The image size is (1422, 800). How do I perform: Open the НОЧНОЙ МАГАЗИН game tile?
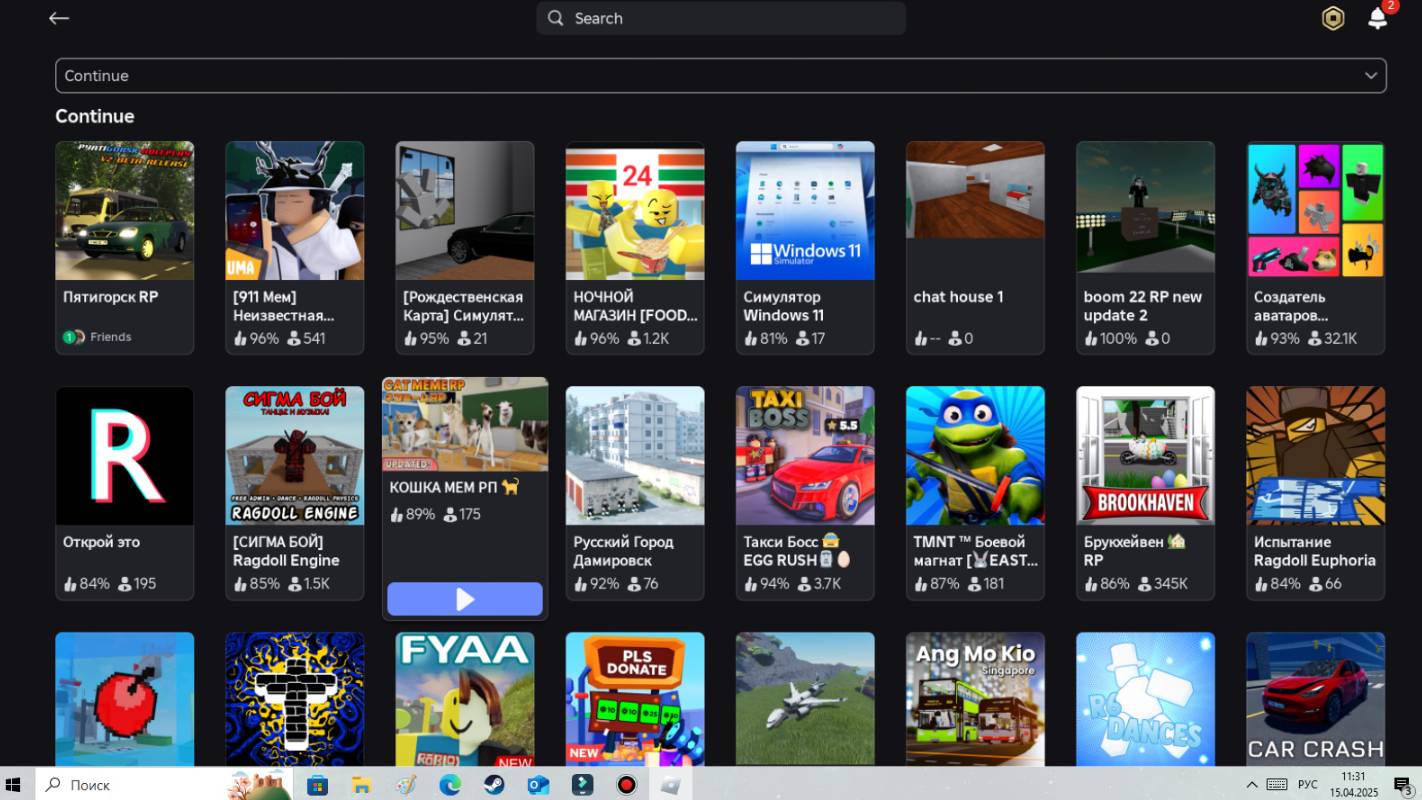635,248
